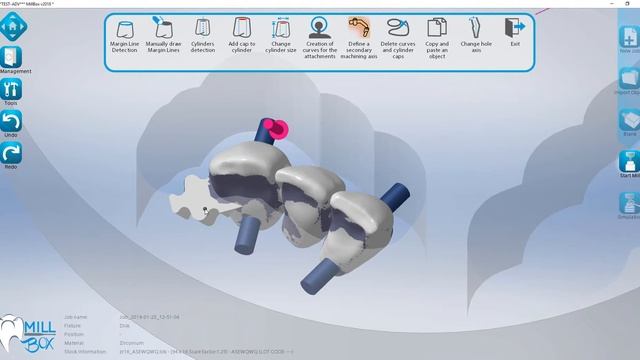Choose Manually draw Margin Lines tool
Viewport: 640px width, 360px height.
(x=163, y=36)
